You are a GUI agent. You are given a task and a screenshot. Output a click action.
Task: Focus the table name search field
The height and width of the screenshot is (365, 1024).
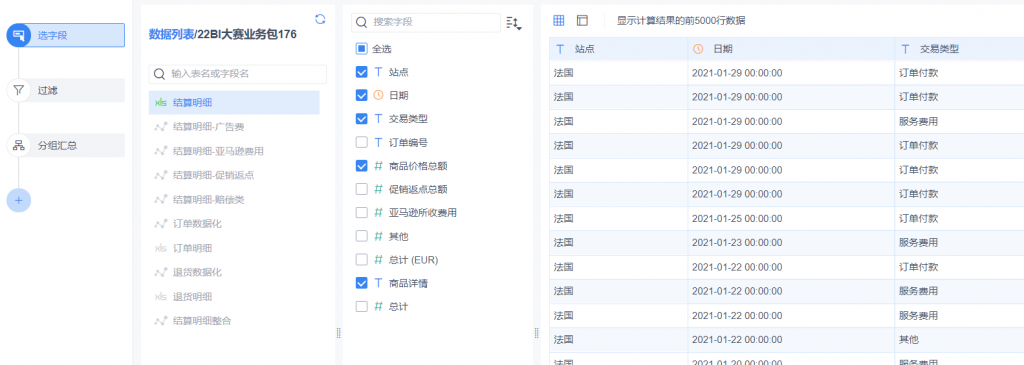[238, 74]
